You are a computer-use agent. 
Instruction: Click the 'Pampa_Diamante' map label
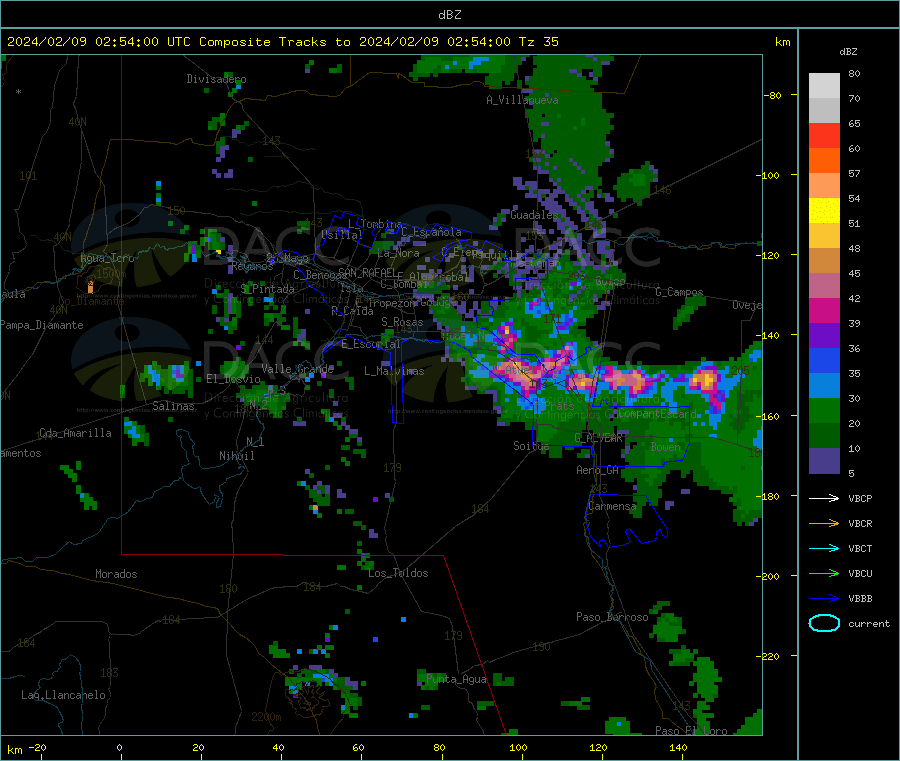pos(42,325)
